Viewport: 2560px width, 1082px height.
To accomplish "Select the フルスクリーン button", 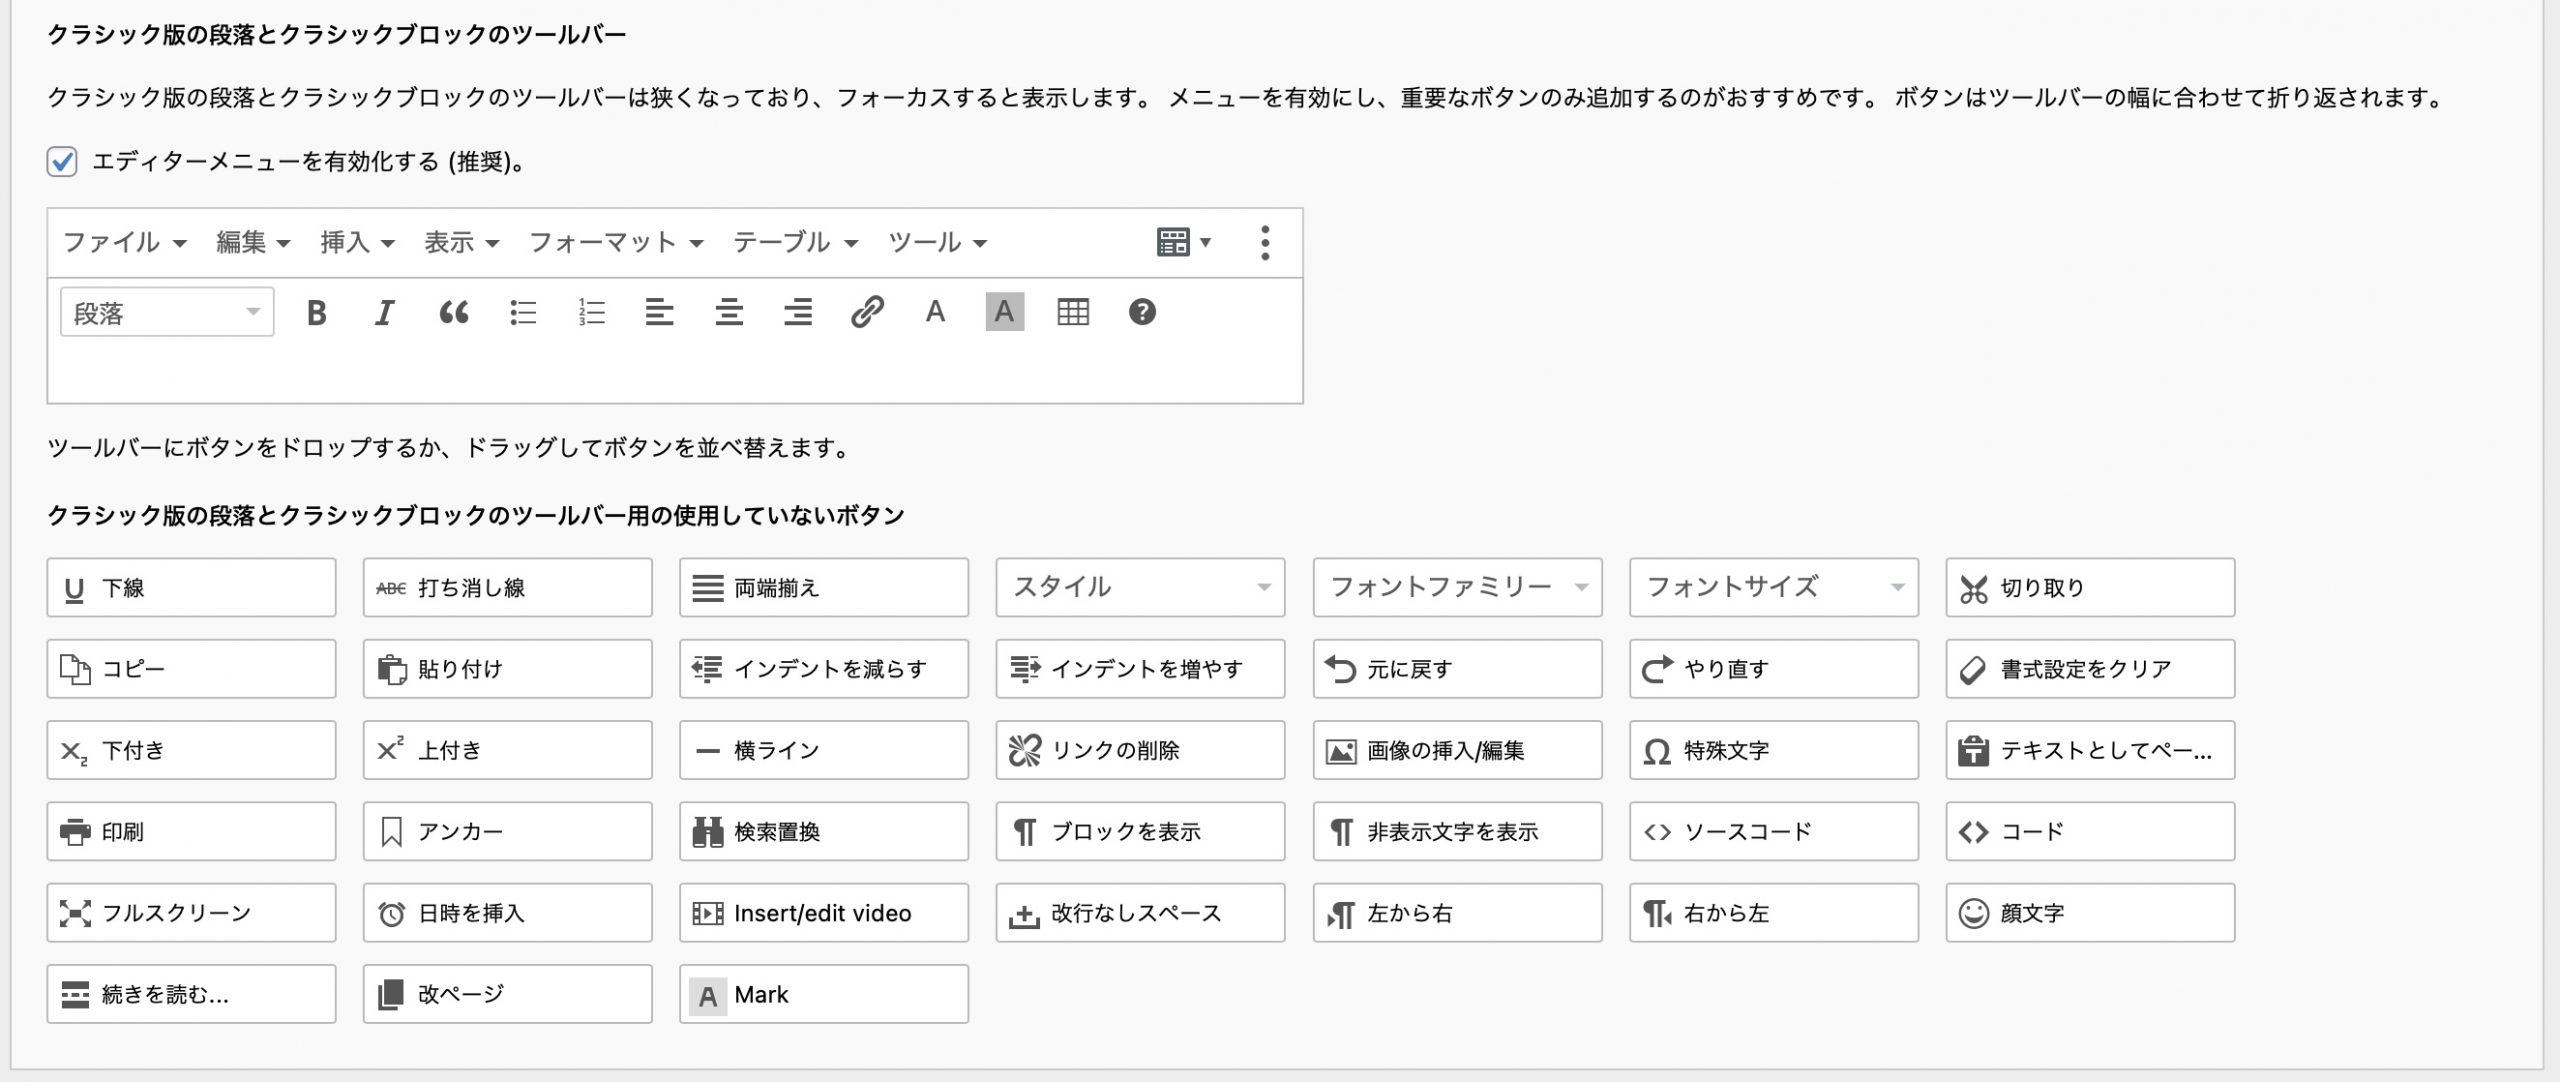I will pyautogui.click(x=191, y=912).
